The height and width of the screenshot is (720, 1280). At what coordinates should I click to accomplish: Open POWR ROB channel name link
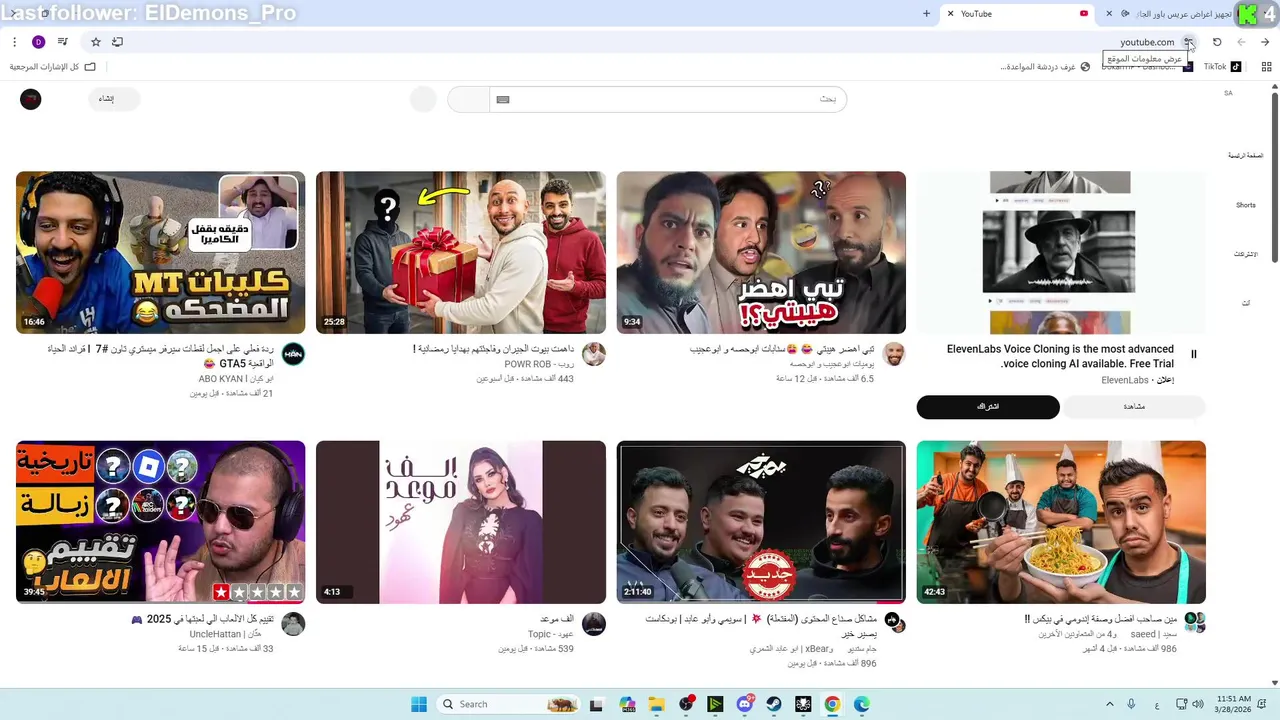(x=539, y=365)
